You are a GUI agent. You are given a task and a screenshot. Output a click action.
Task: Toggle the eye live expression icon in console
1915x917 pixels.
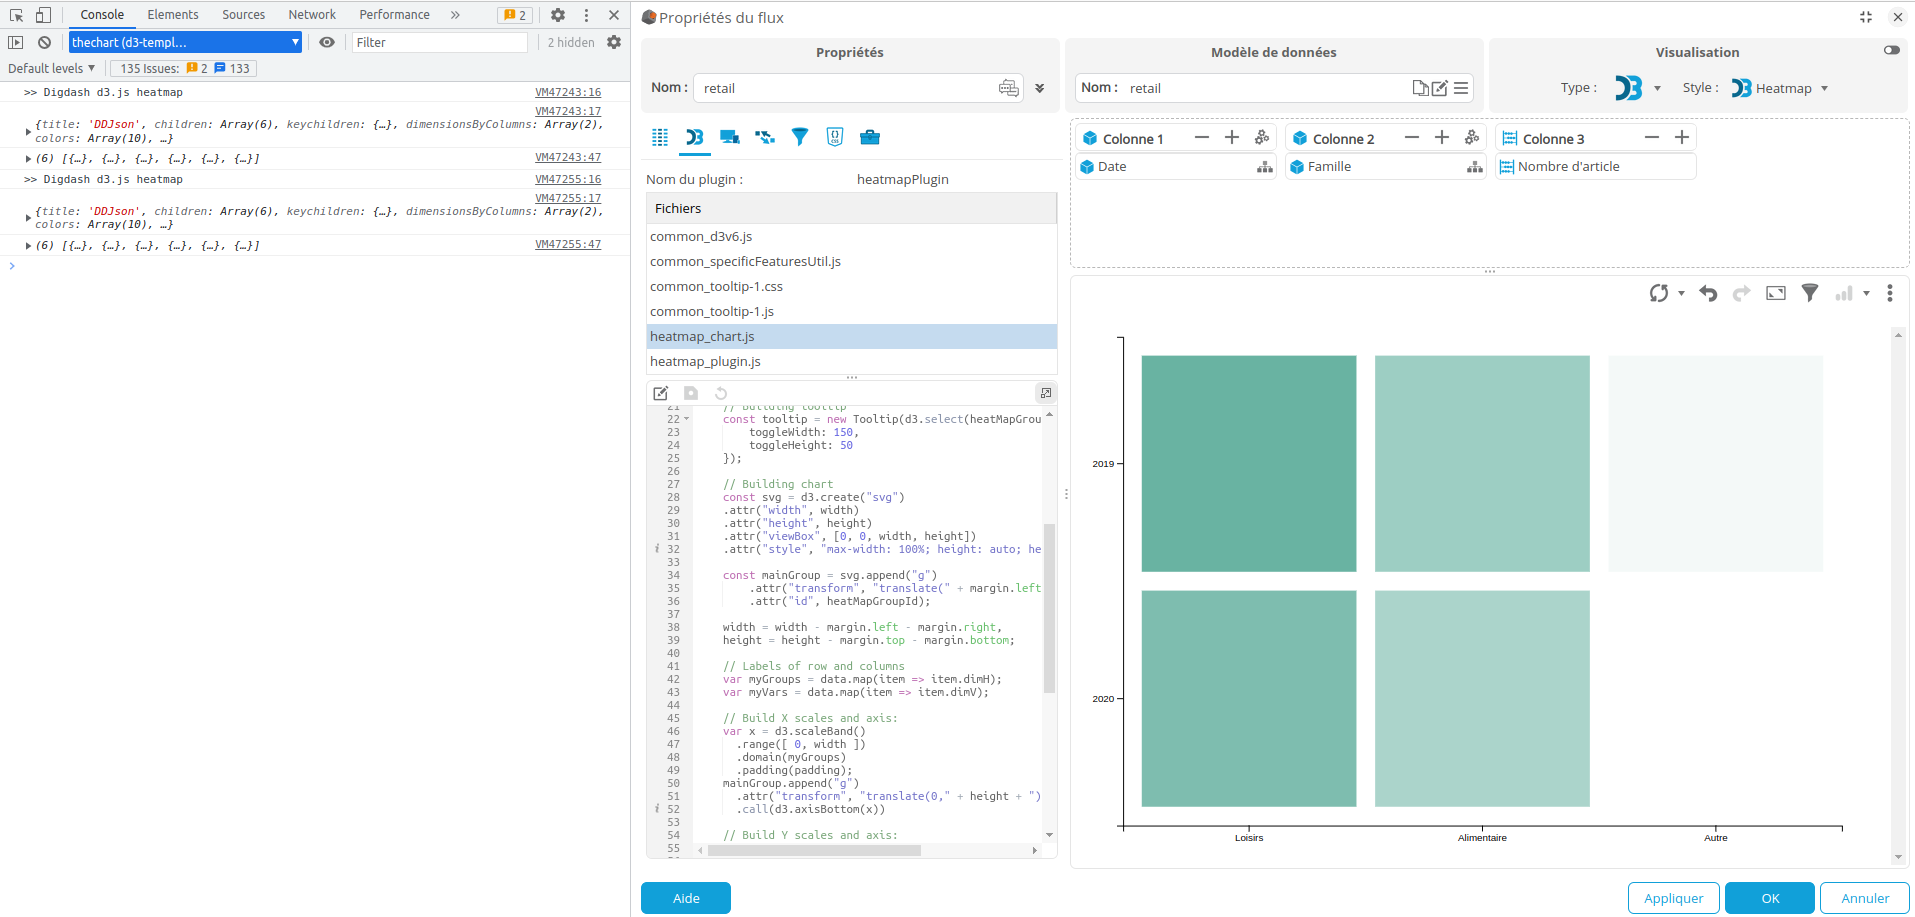[x=327, y=42]
